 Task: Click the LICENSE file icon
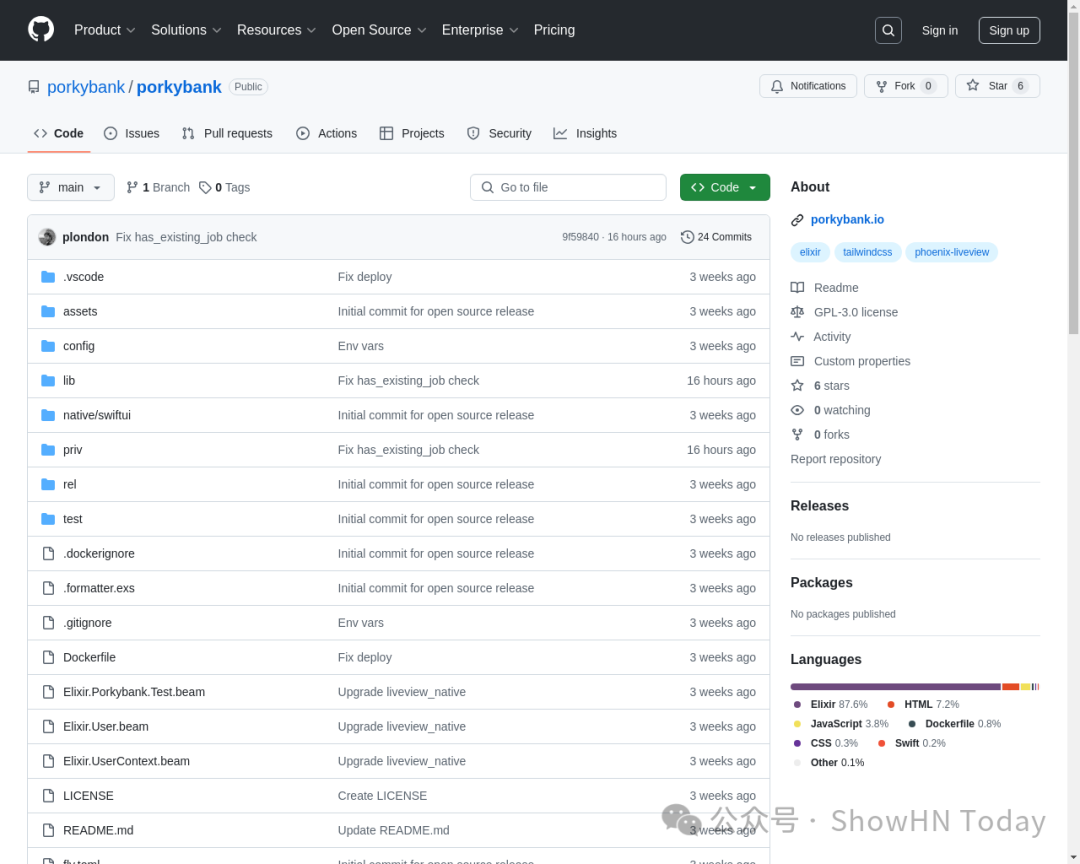[x=48, y=796]
